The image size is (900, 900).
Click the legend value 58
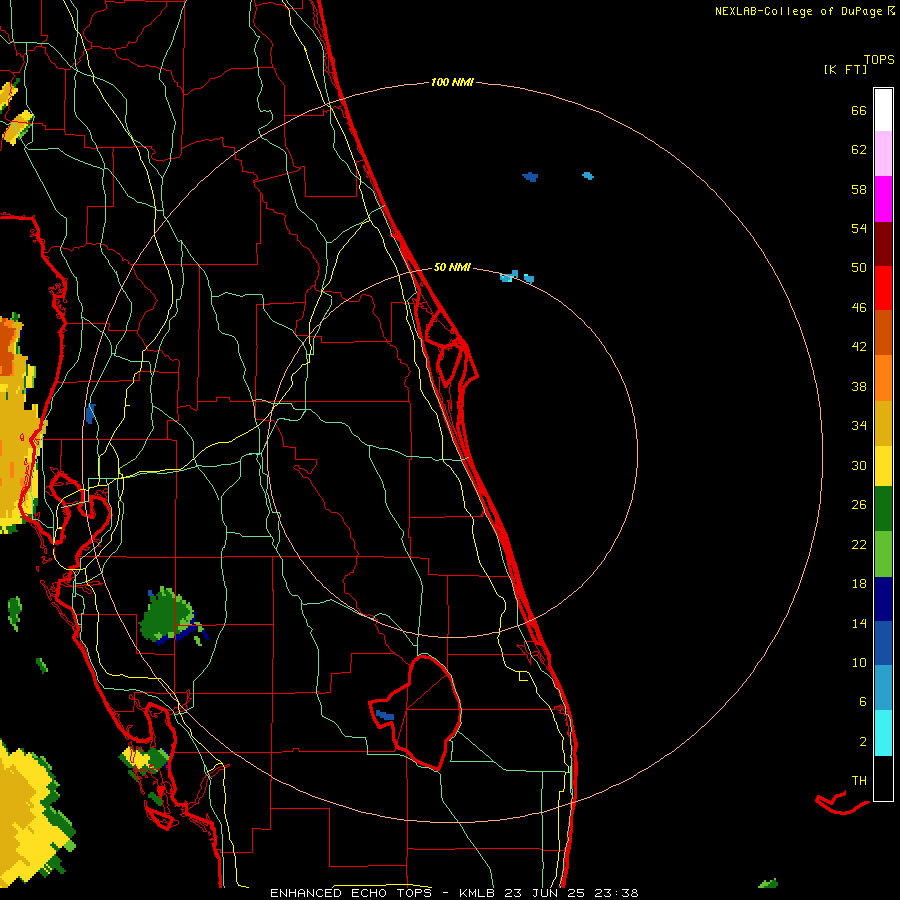(x=859, y=189)
